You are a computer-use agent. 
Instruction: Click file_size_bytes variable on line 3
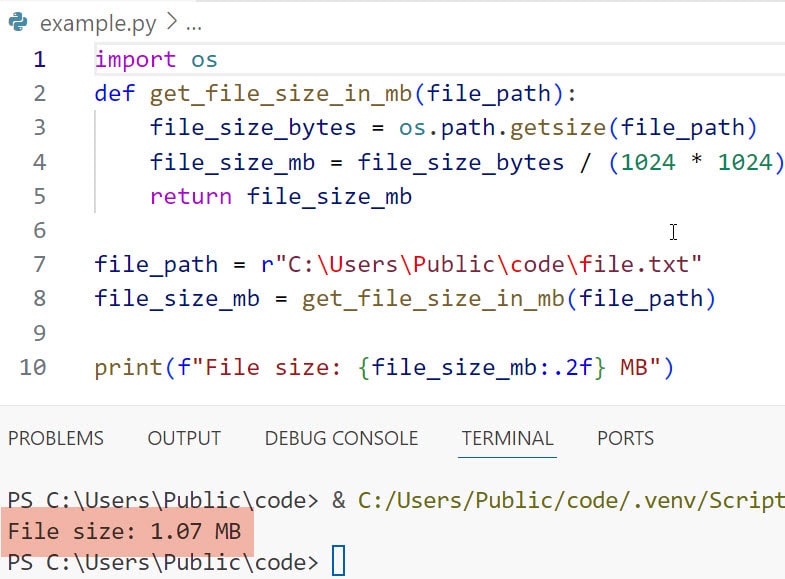coord(253,128)
